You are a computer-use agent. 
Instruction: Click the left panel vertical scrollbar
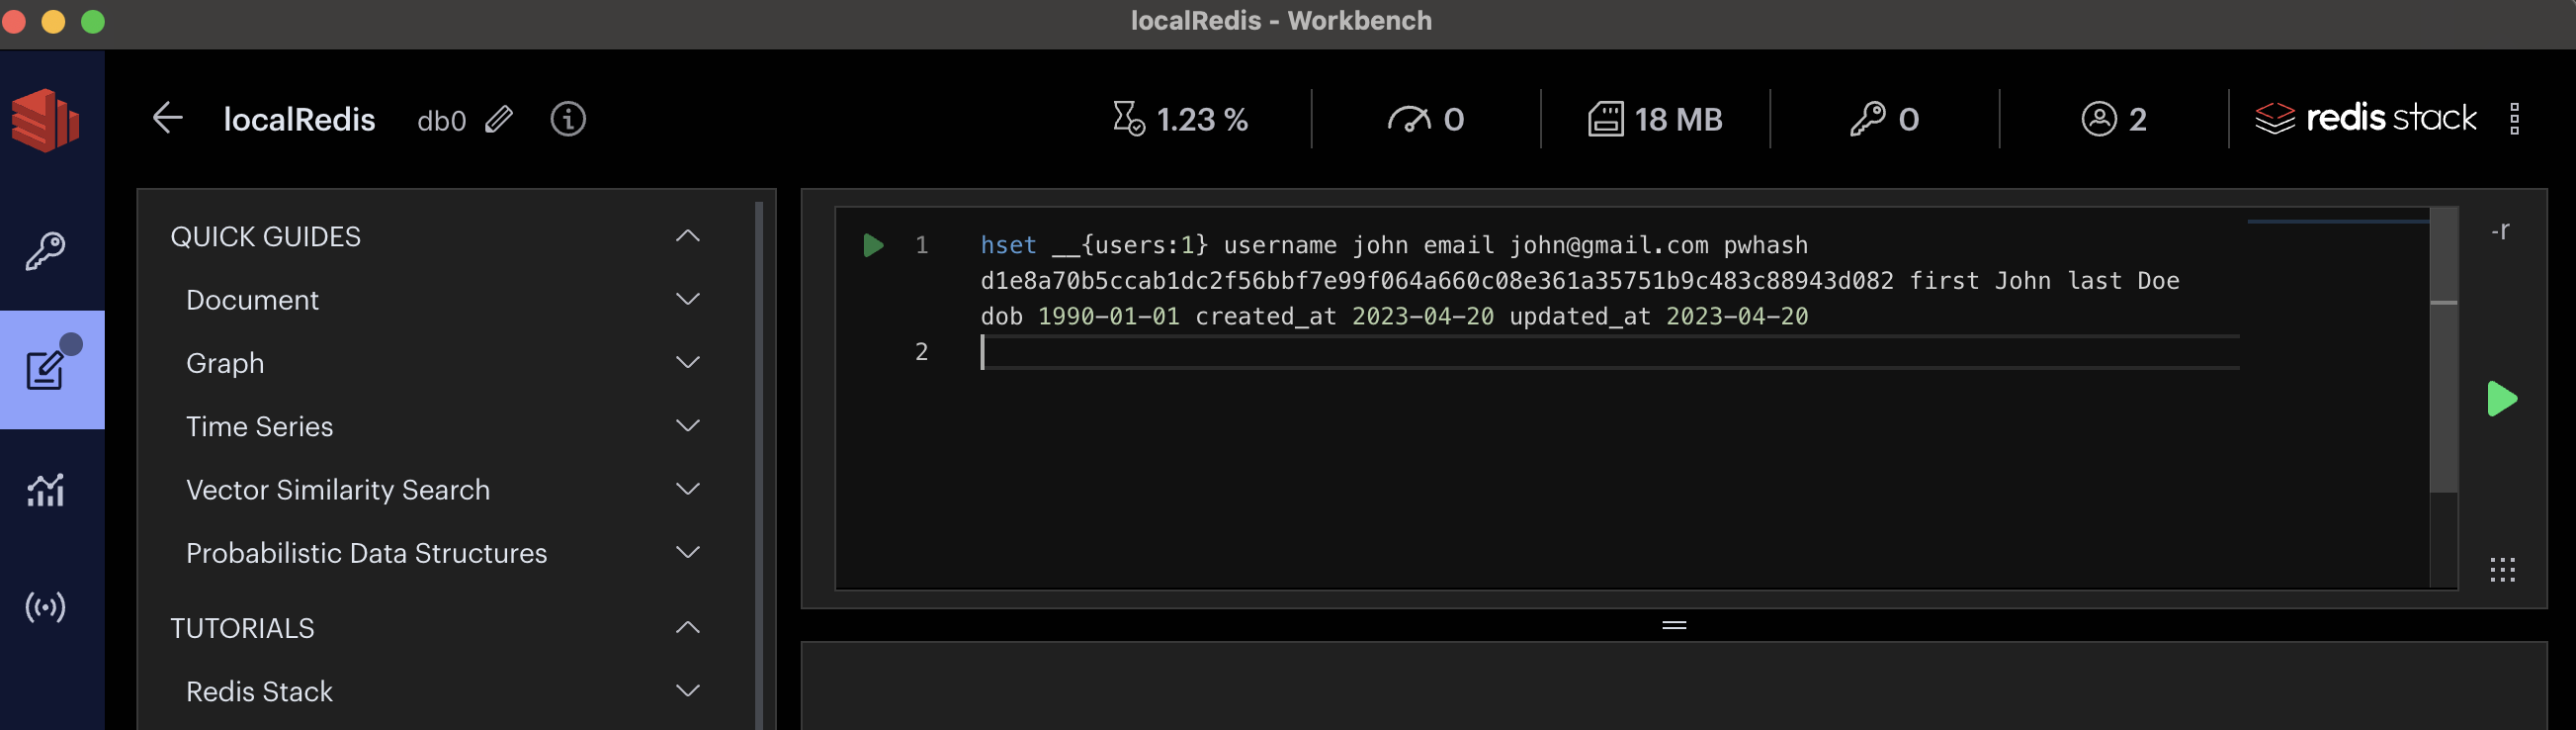tap(759, 465)
